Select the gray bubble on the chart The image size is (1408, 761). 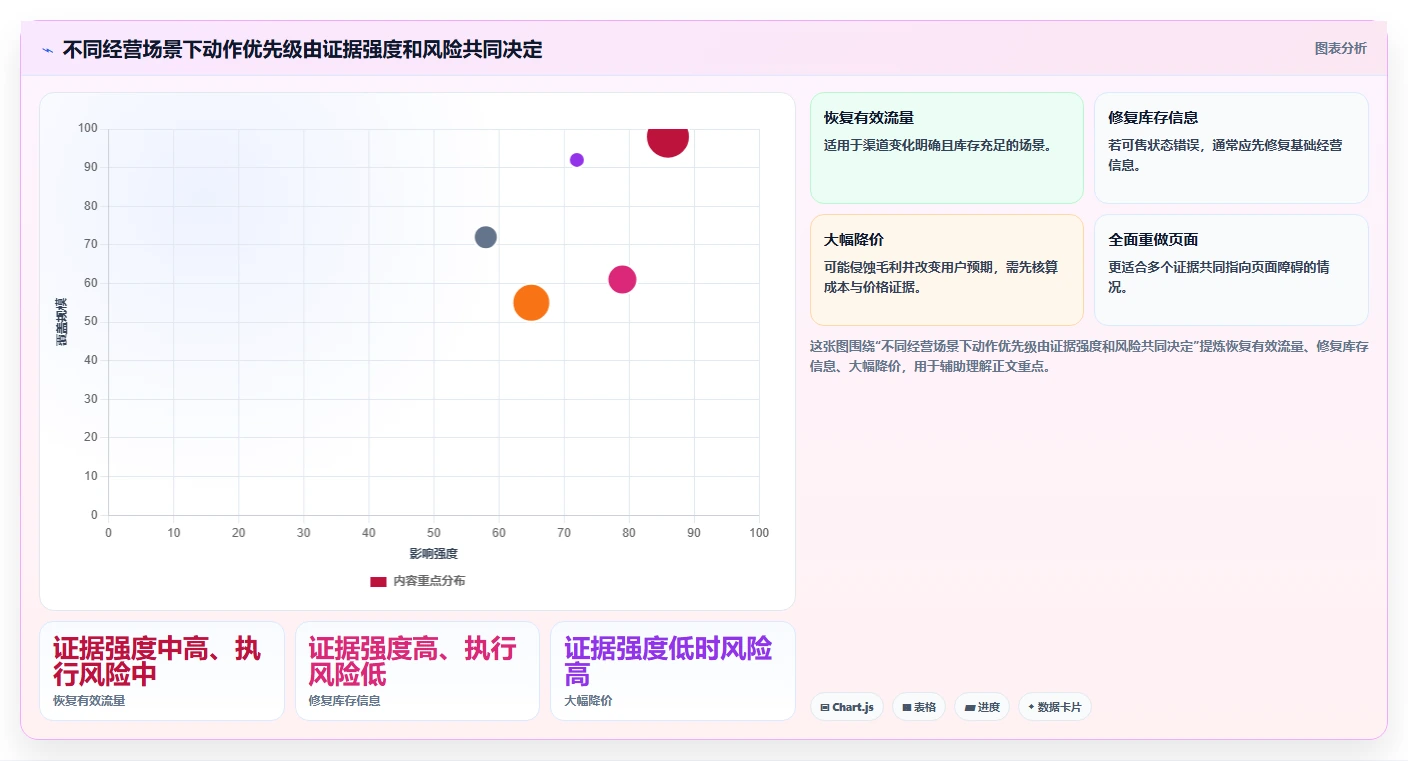point(486,237)
